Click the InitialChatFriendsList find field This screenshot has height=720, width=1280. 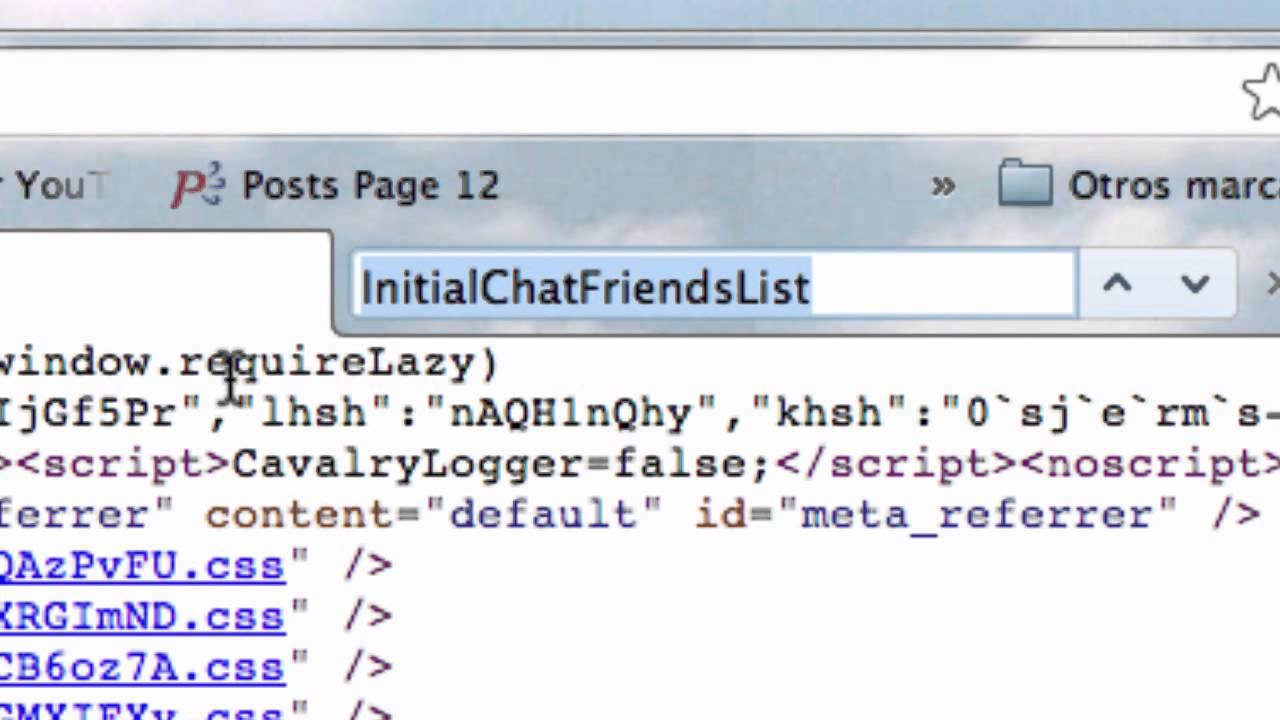pos(714,287)
